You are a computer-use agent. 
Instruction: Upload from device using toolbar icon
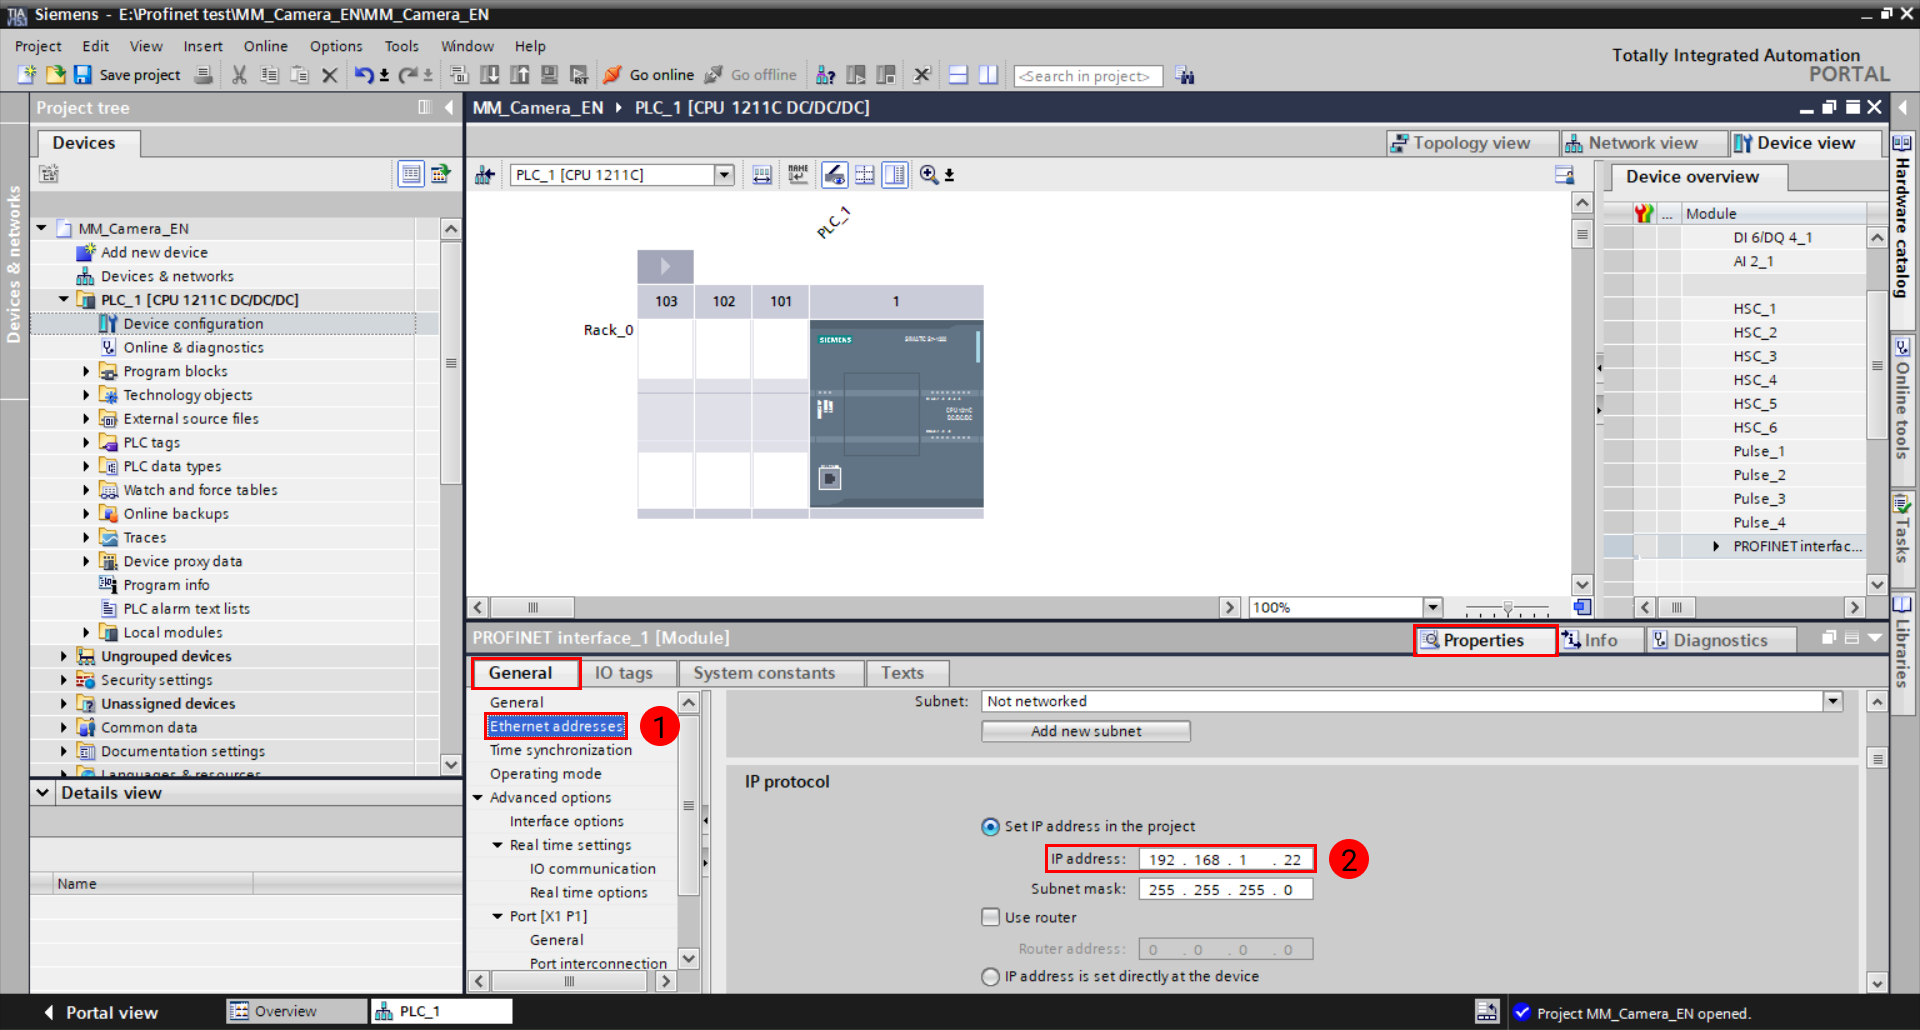pos(519,75)
